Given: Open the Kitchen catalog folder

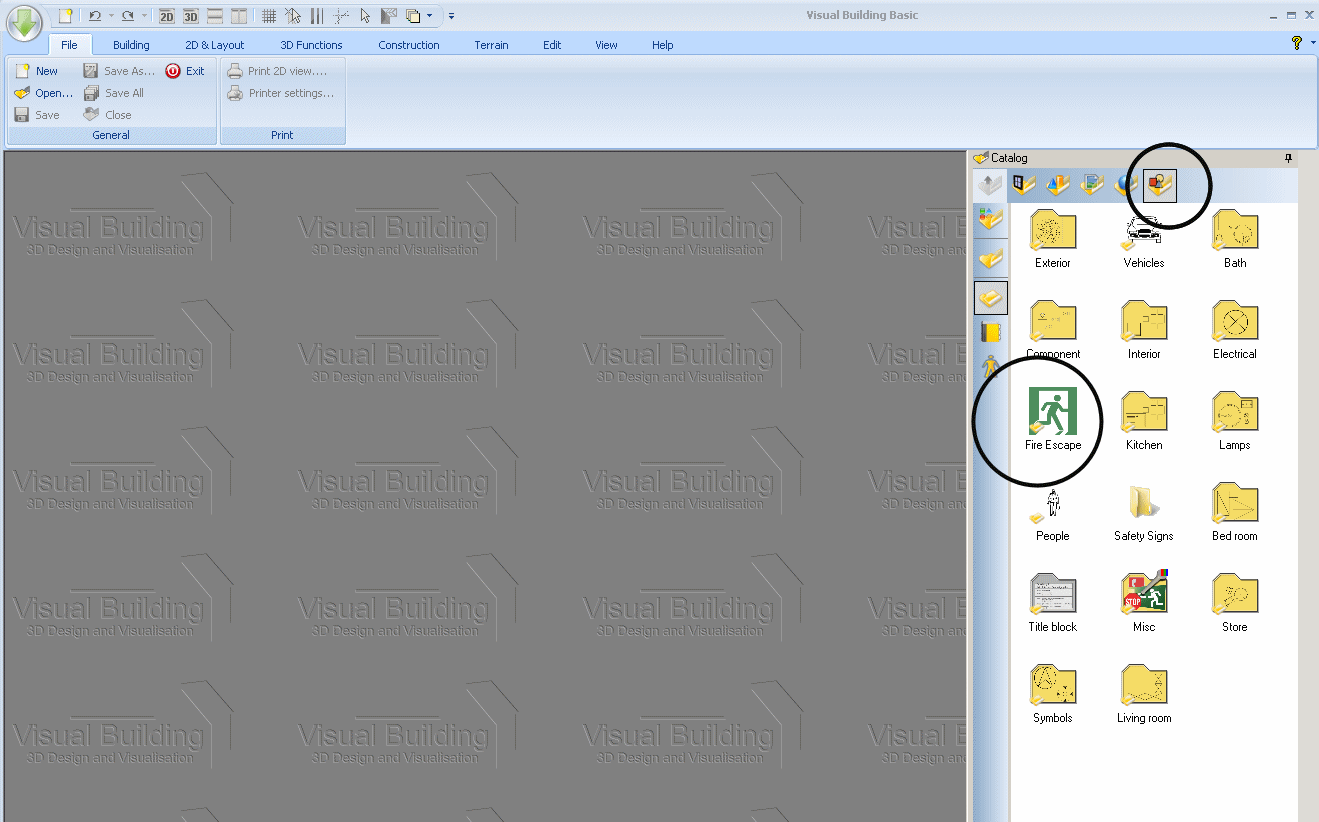Looking at the screenshot, I should click(1144, 422).
